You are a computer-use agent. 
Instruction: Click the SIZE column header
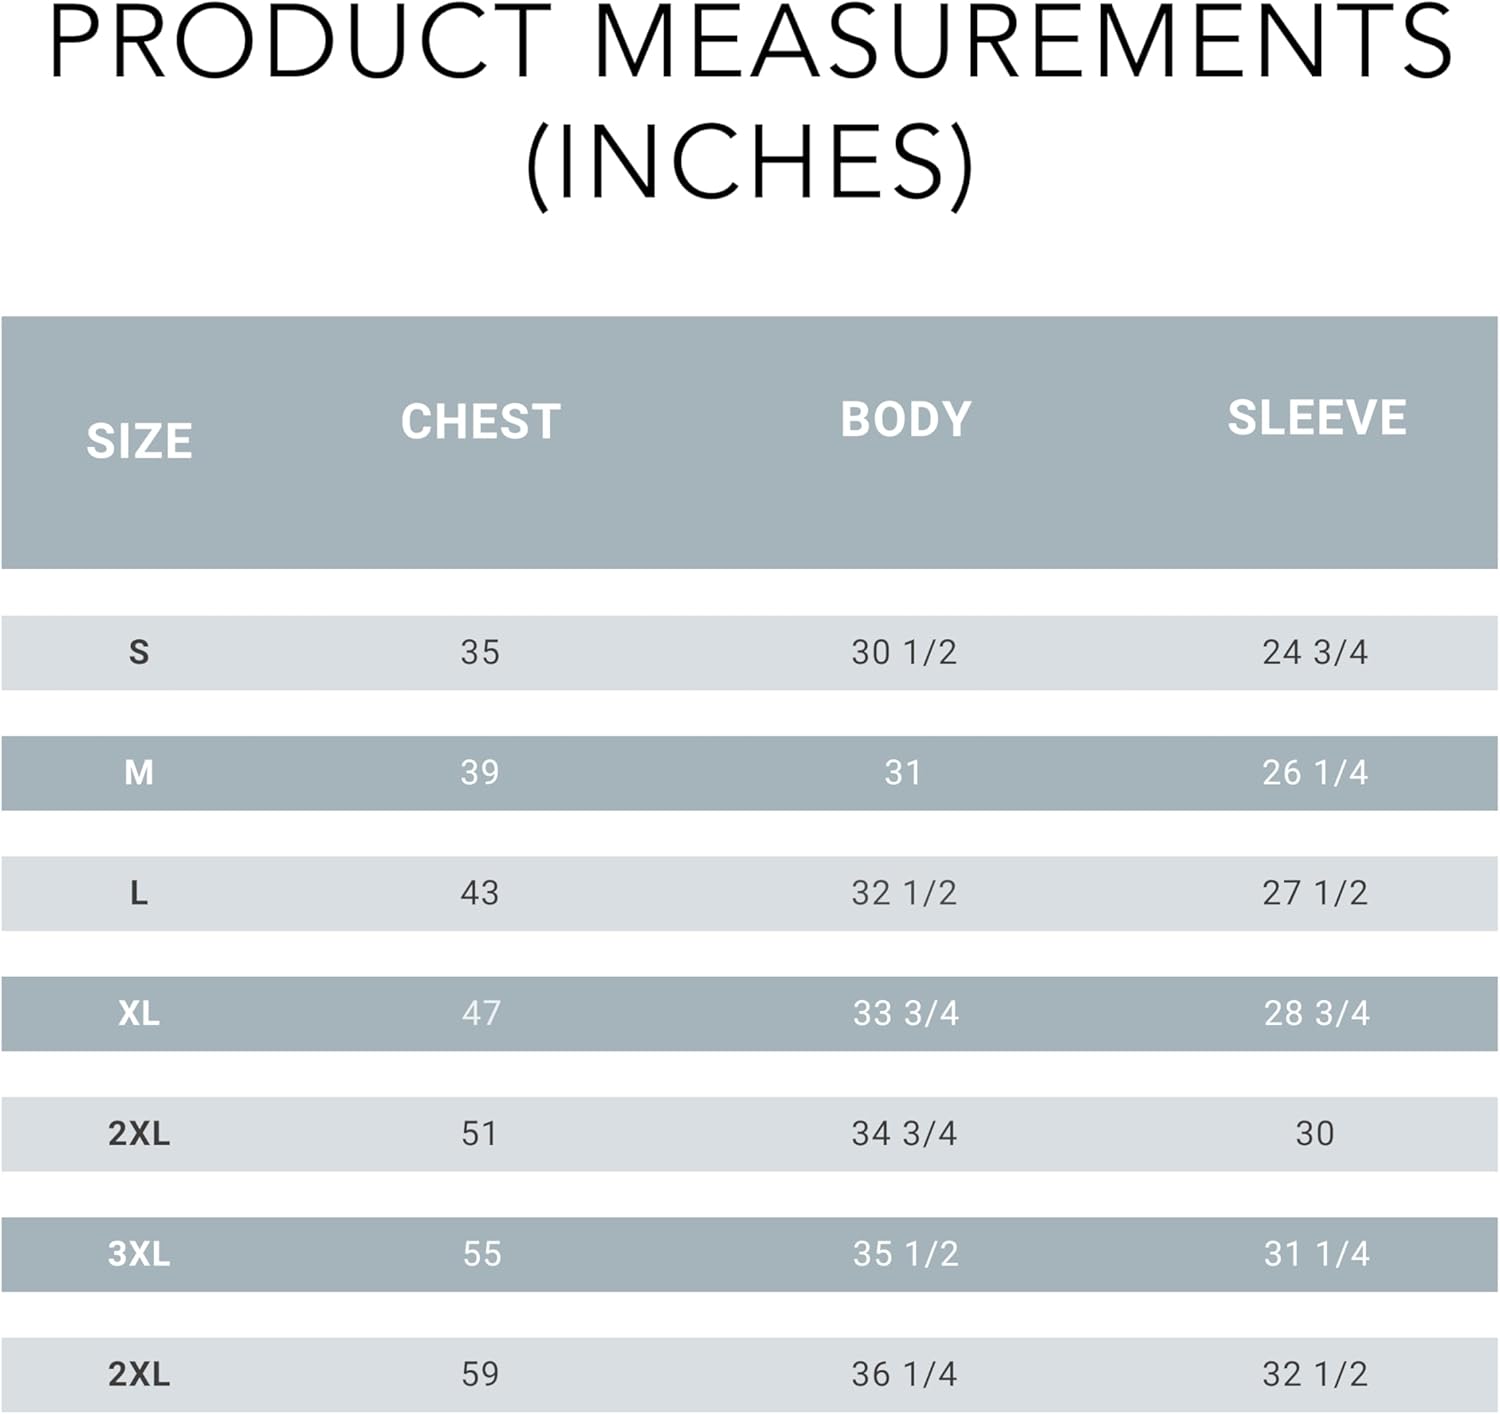click(139, 441)
